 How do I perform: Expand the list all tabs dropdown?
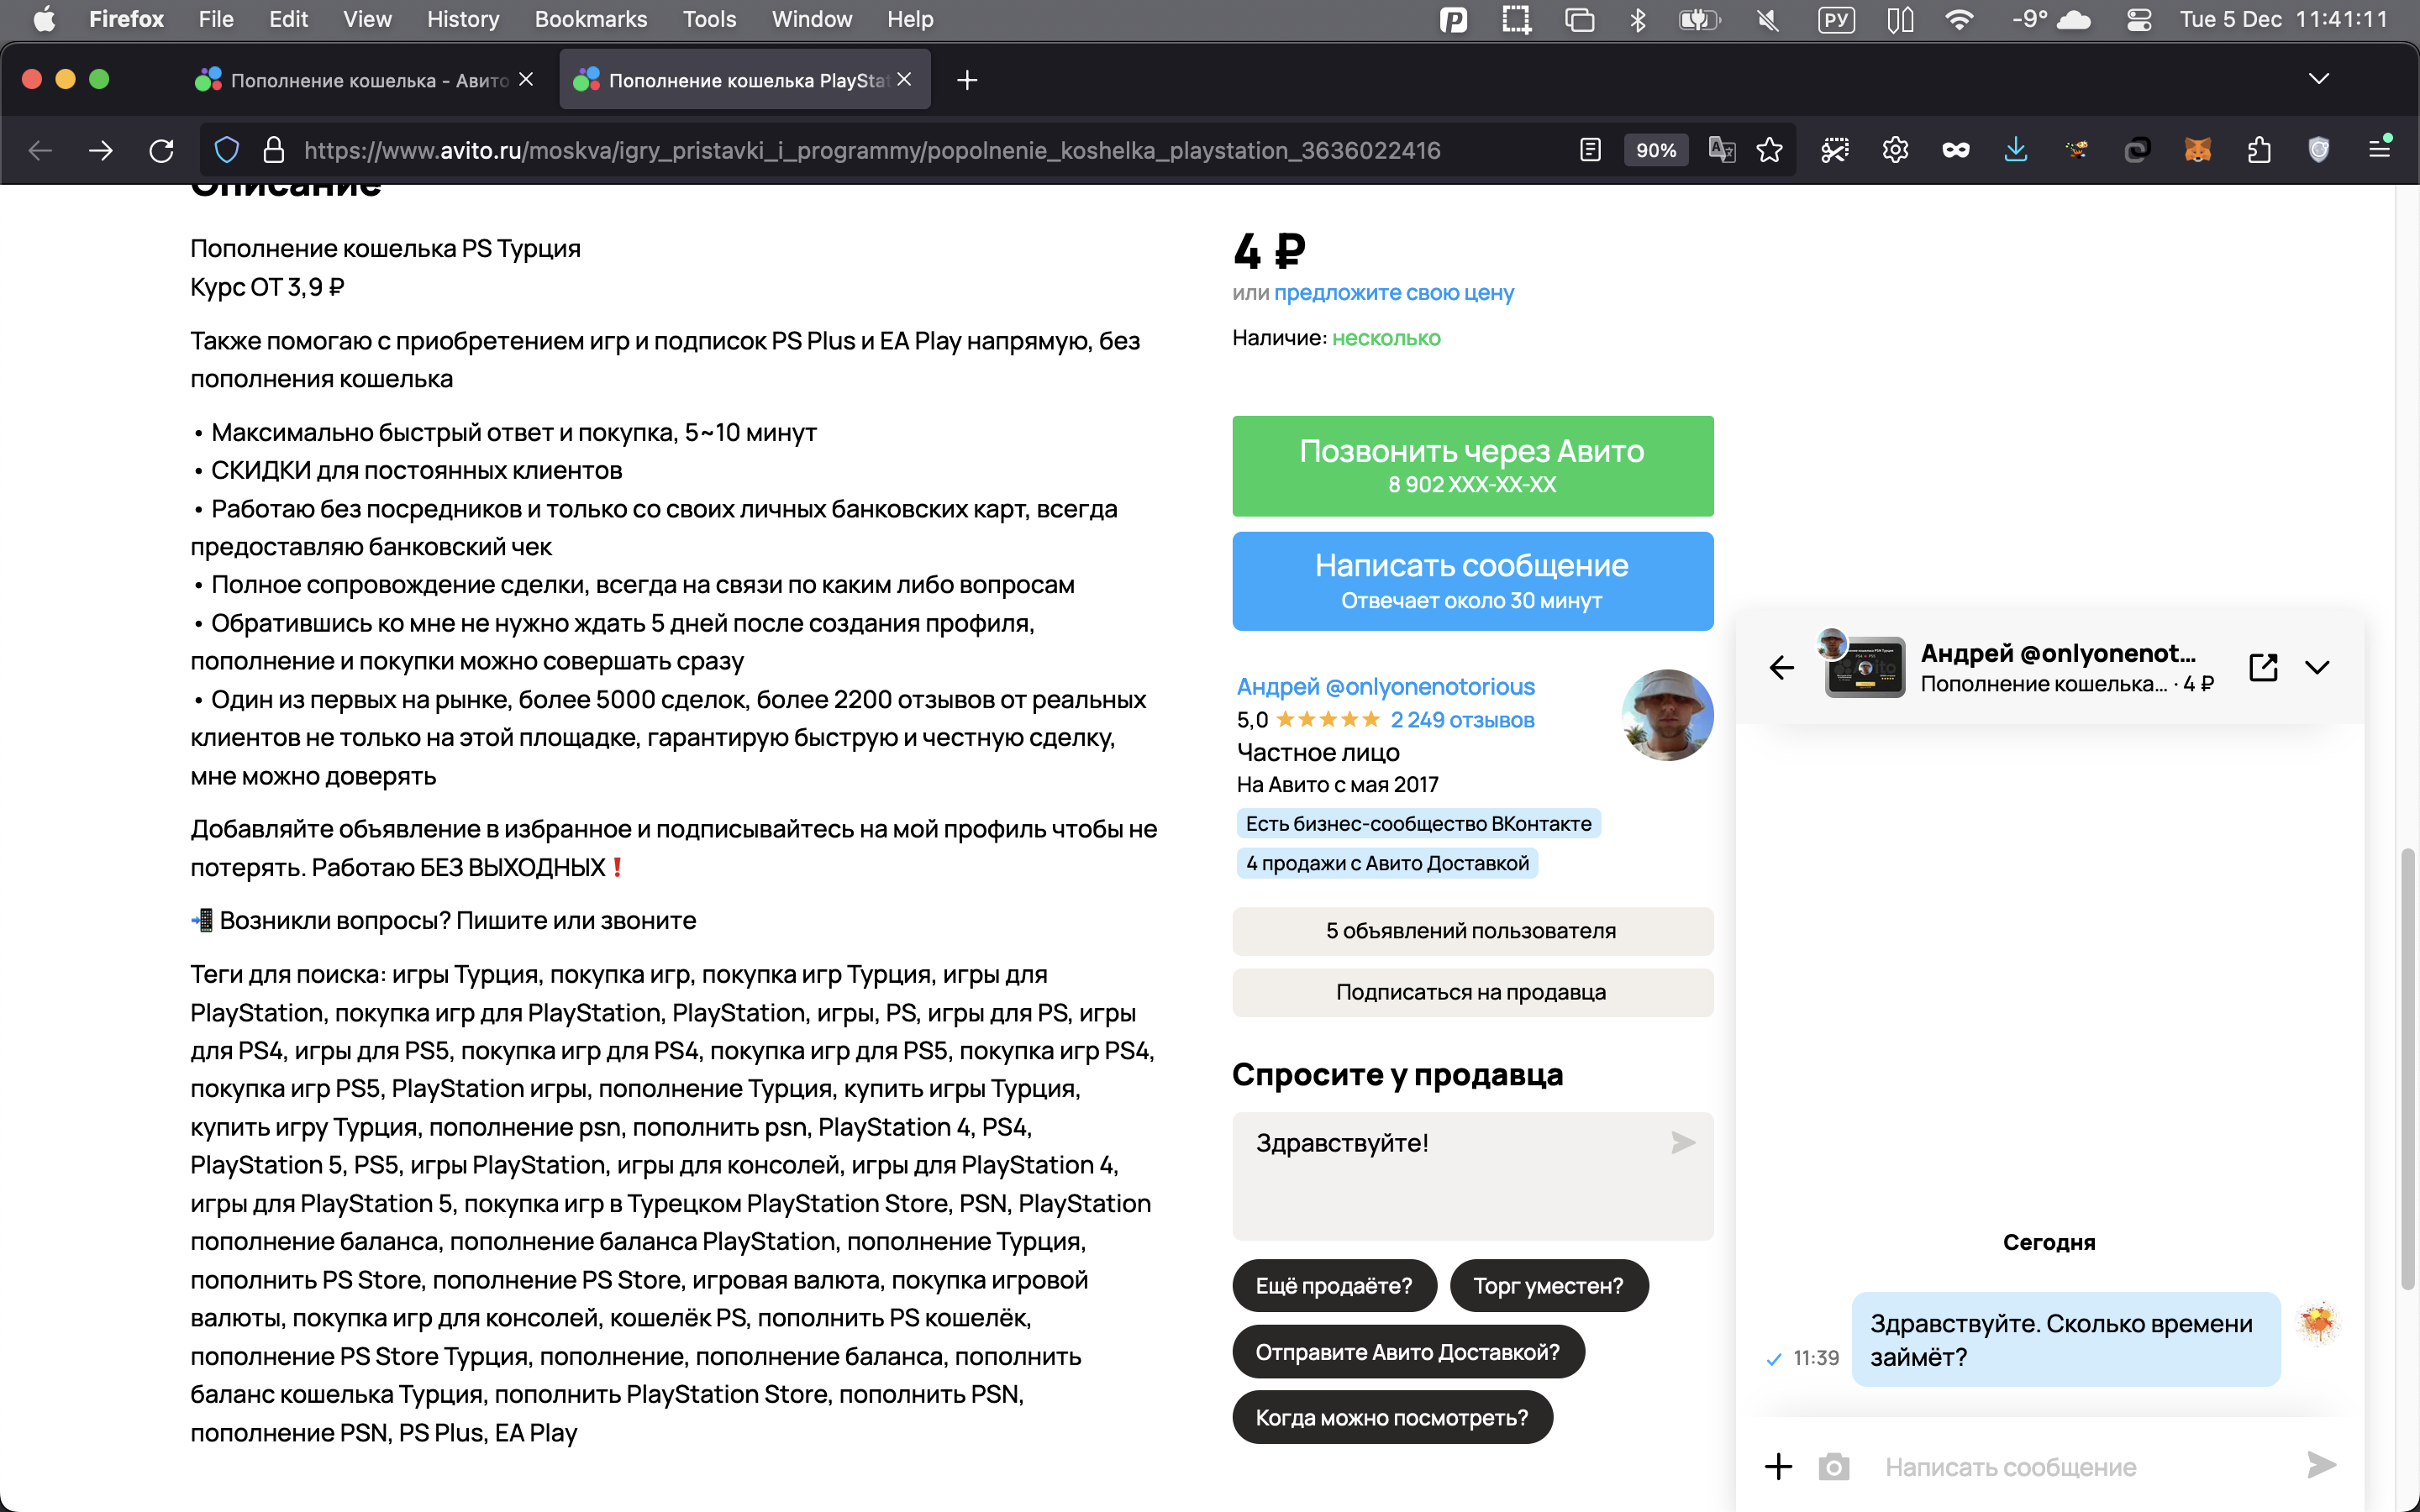point(2318,79)
